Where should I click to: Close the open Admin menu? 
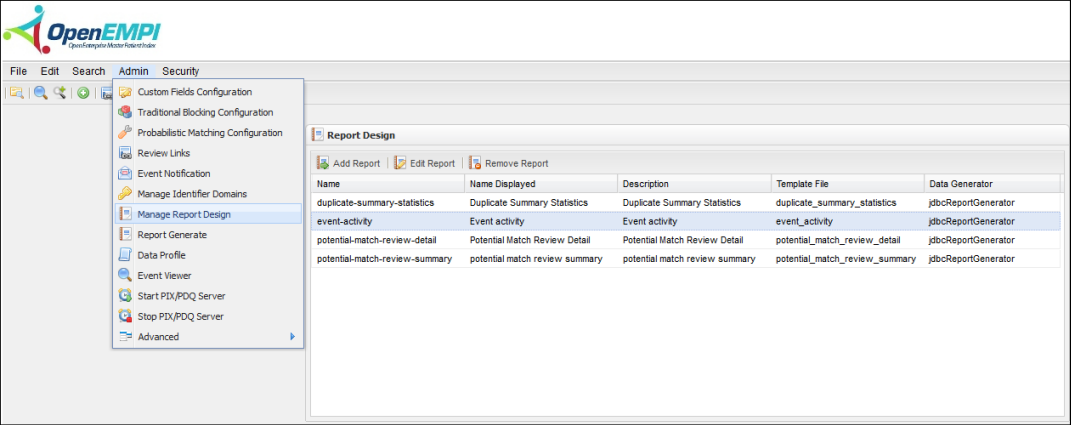point(133,71)
